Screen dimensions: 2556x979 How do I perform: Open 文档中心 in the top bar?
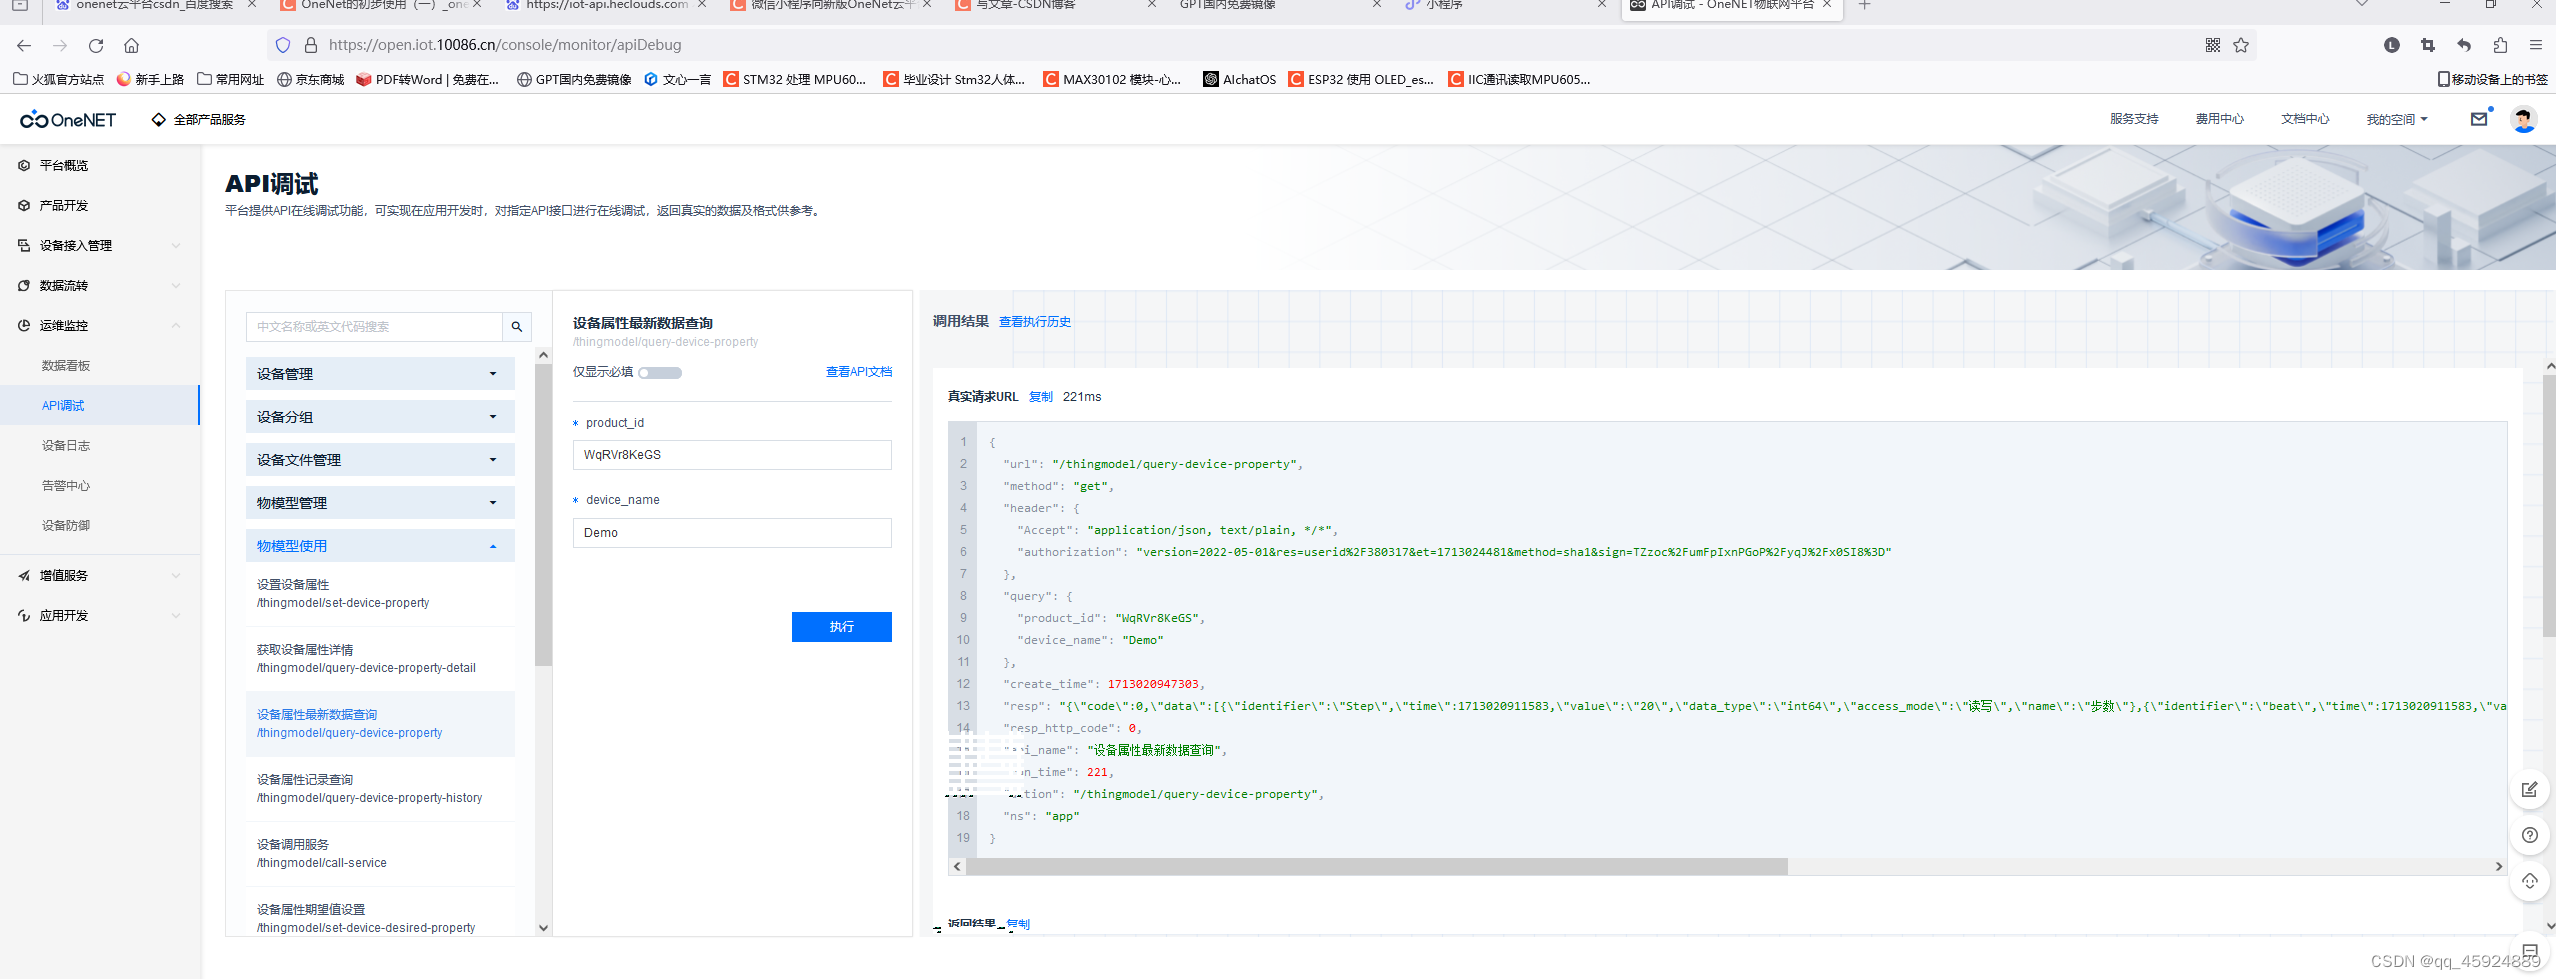(x=2305, y=119)
